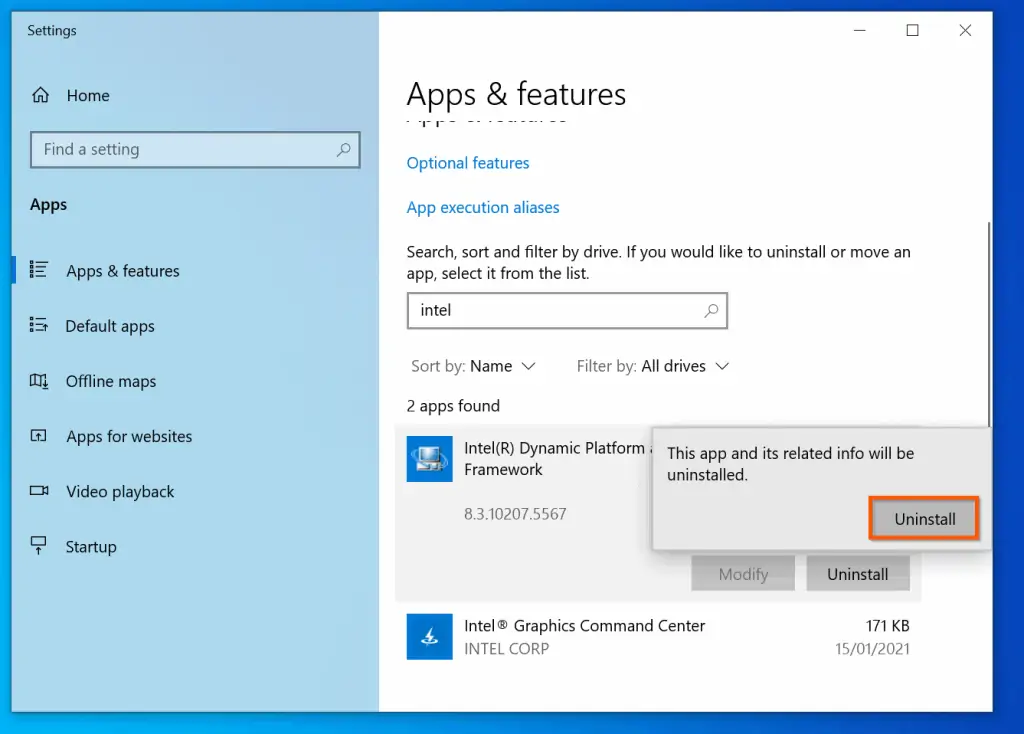Click the Home icon in sidebar
The width and height of the screenshot is (1024, 734).
[40, 96]
